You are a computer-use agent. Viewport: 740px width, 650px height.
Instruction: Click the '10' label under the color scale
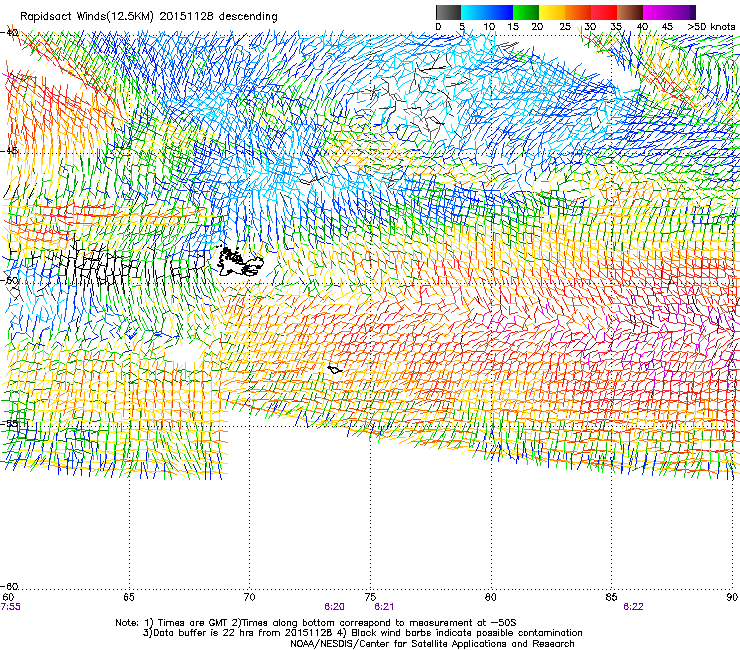pyautogui.click(x=489, y=27)
